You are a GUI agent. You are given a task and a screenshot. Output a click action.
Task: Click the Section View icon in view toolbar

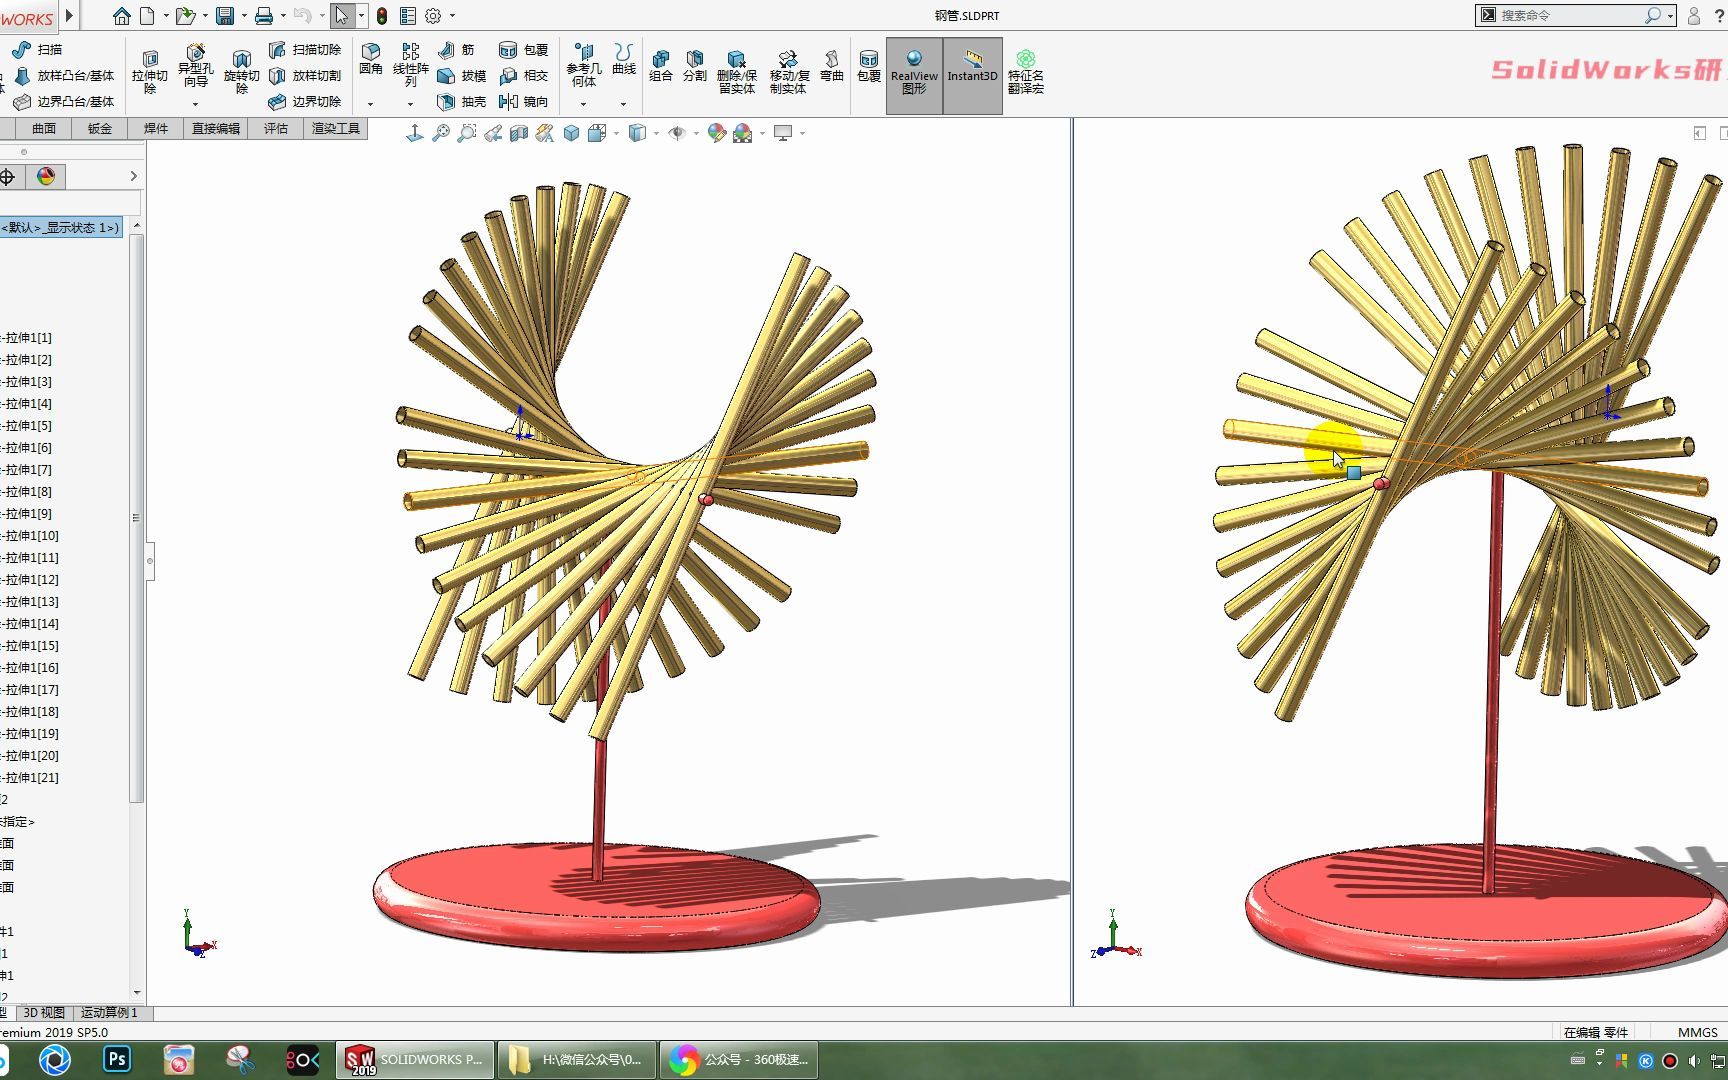[x=518, y=133]
